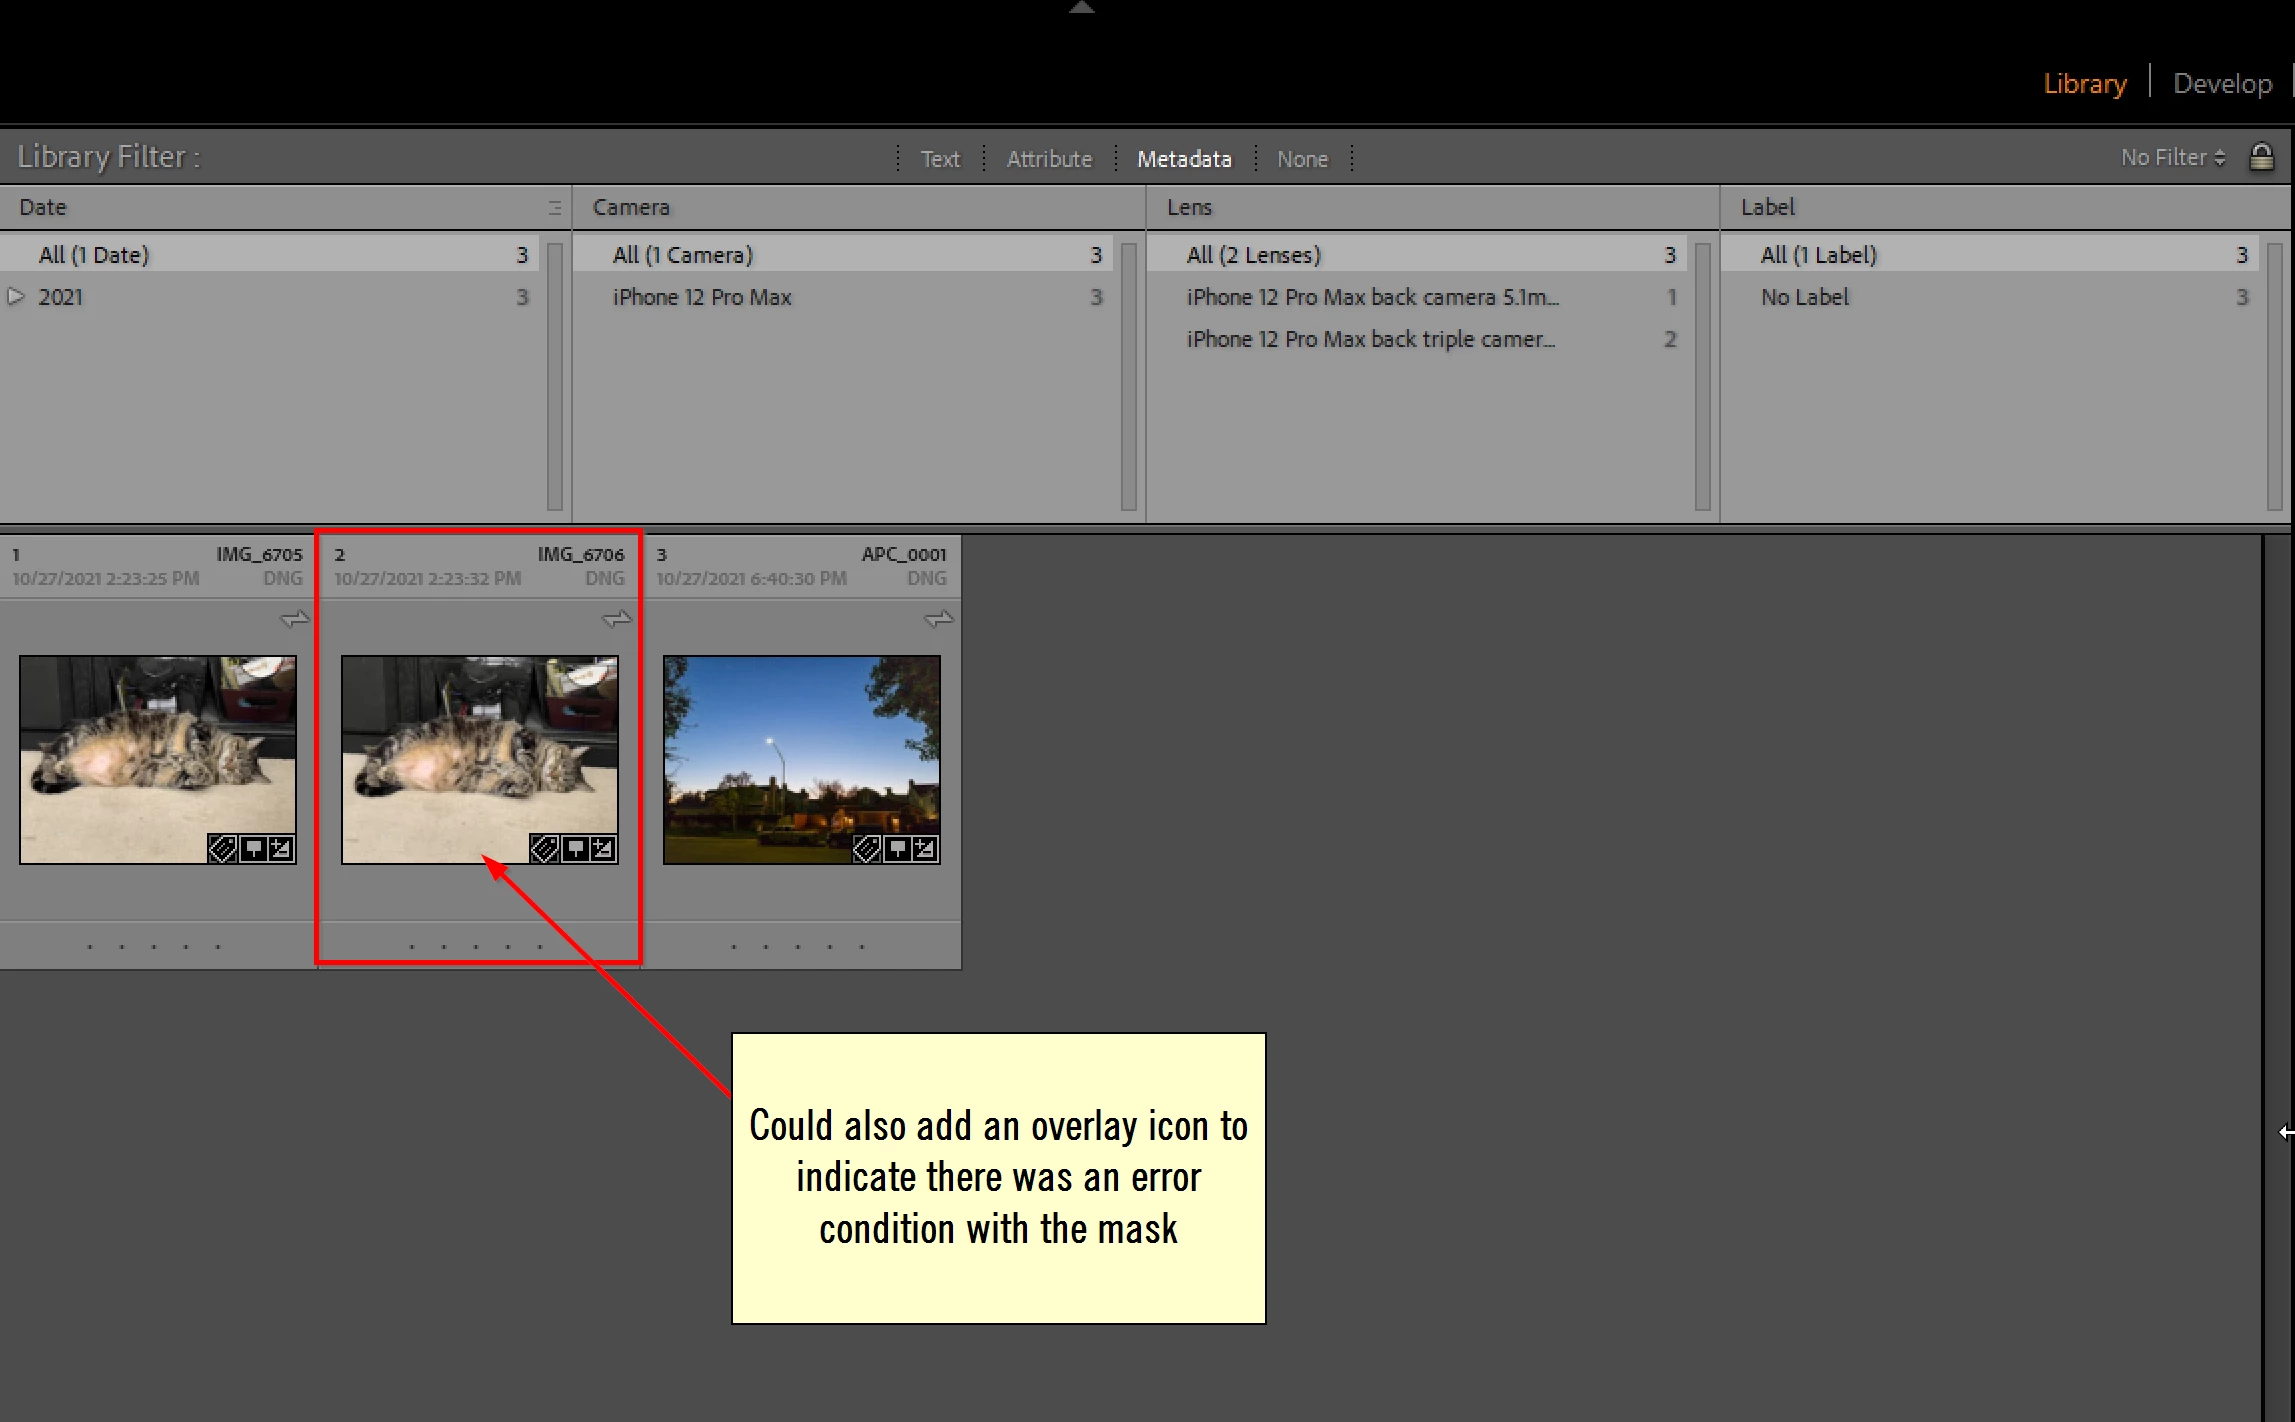Click the third rating dot under IMG_6706

click(x=476, y=946)
